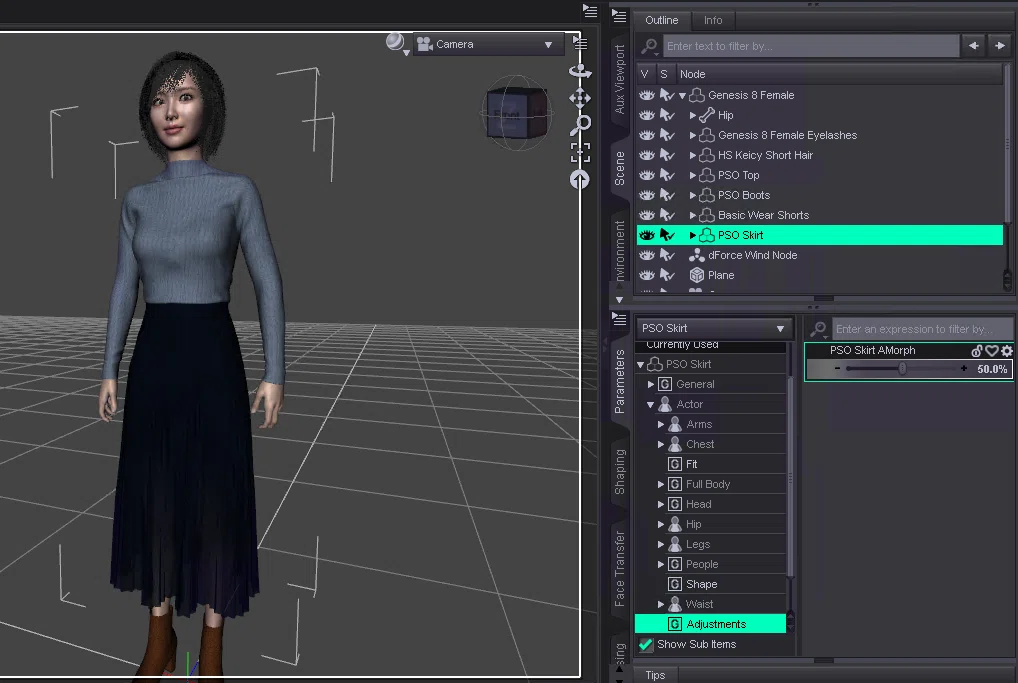Open the PSO Skirt node dropdown

(x=714, y=328)
